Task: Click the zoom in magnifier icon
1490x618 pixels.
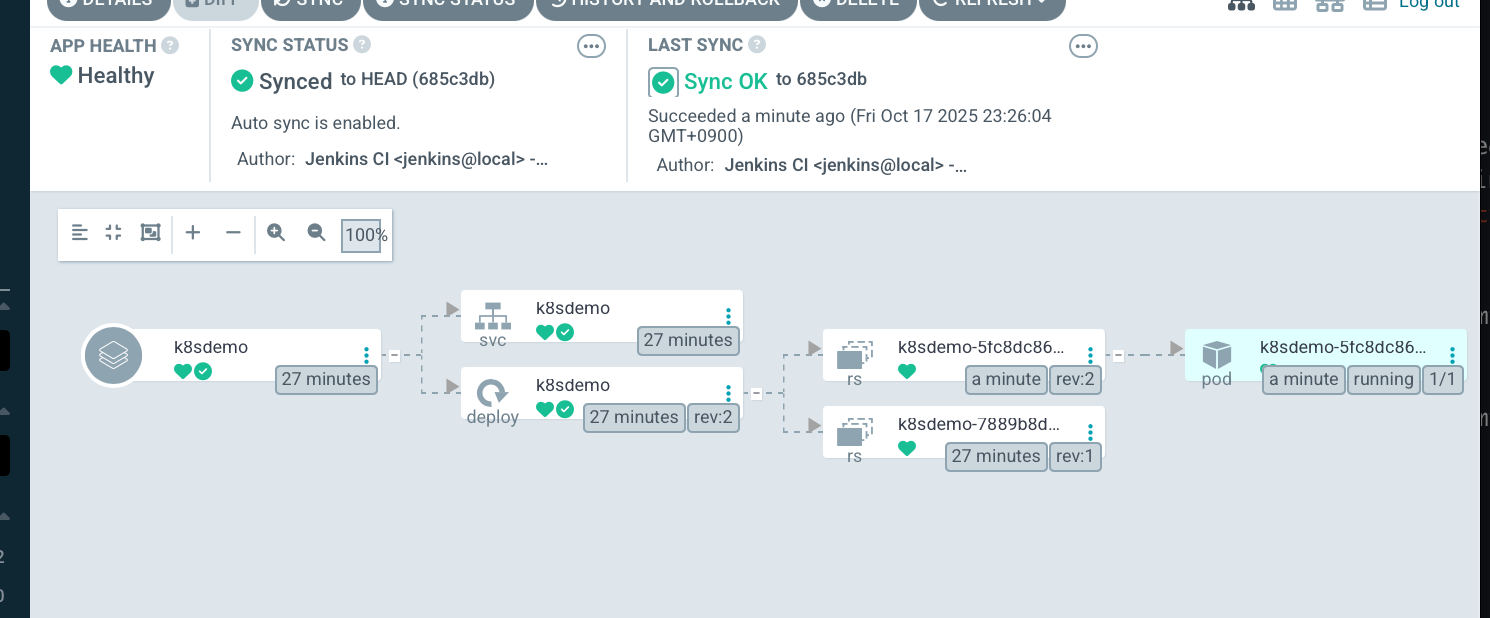Action: coord(276,233)
